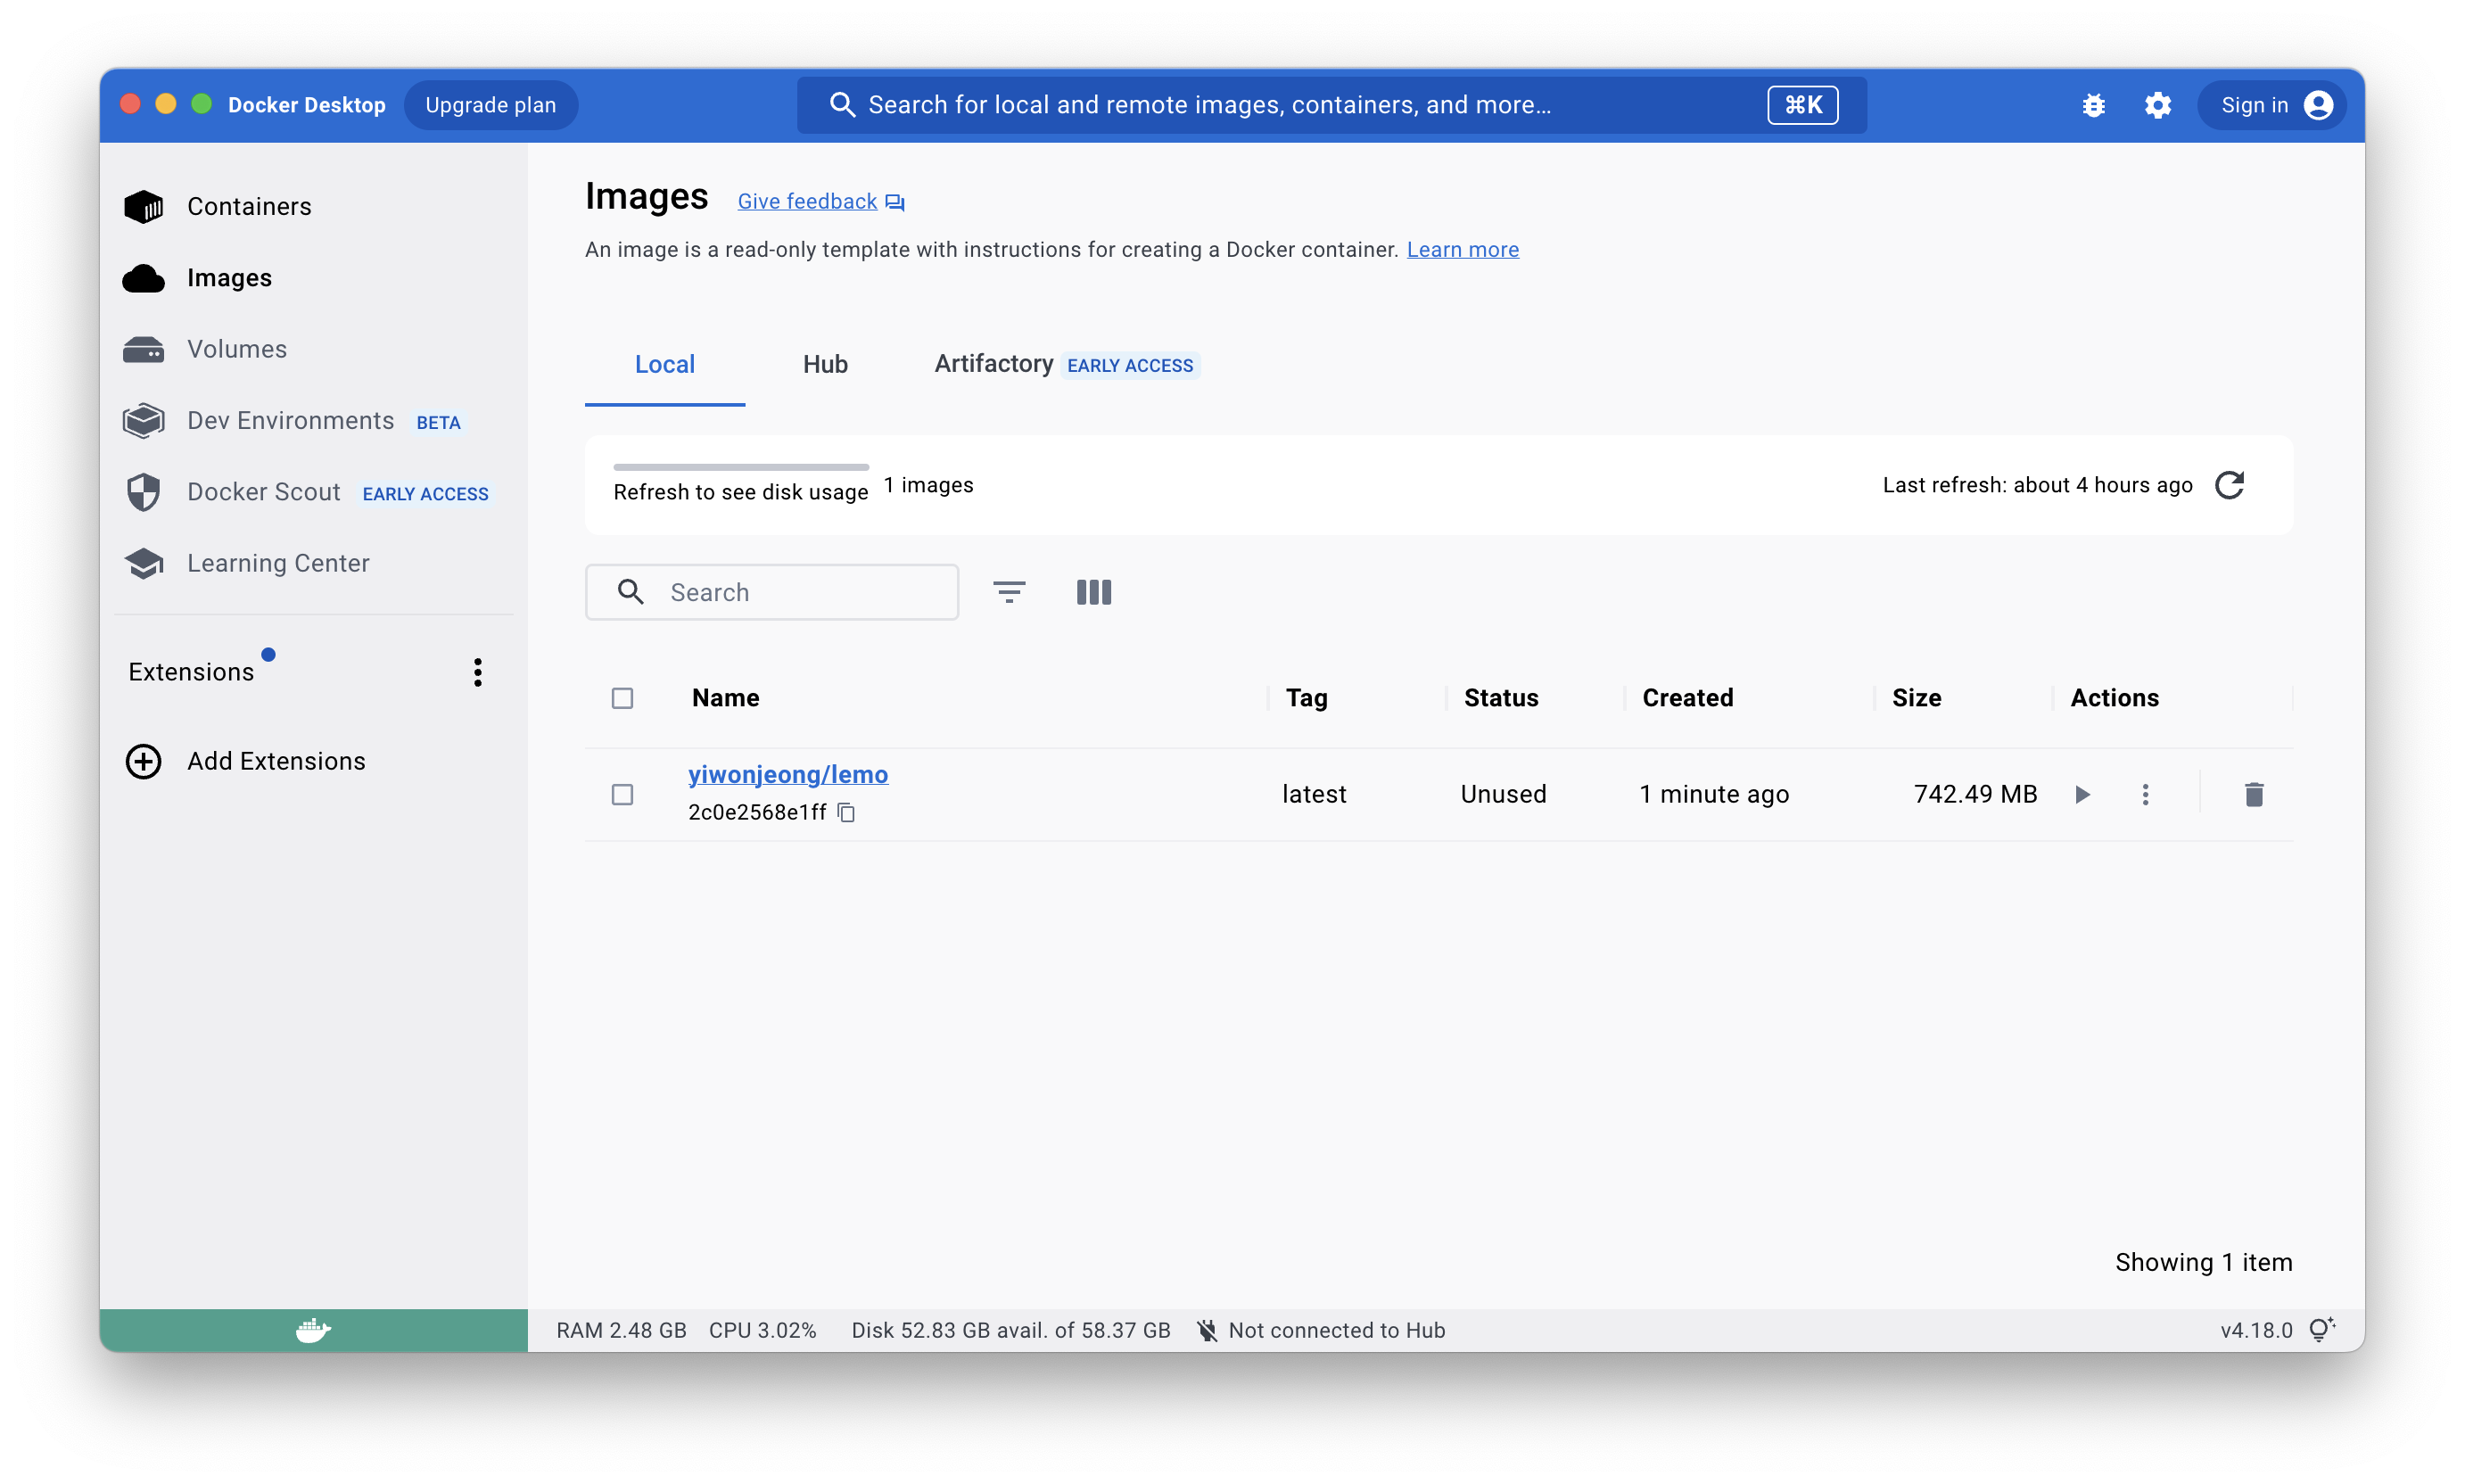Viewport: 2465px width, 1484px height.
Task: Focus the images Search field
Action: point(771,592)
